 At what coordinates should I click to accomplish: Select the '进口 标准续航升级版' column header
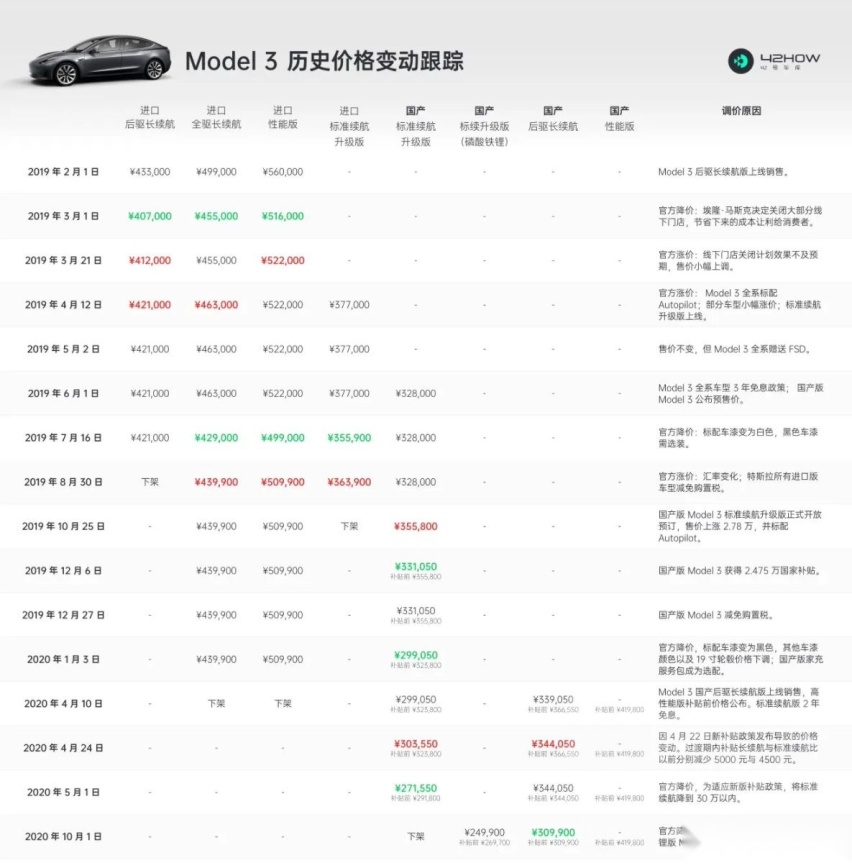coord(349,126)
